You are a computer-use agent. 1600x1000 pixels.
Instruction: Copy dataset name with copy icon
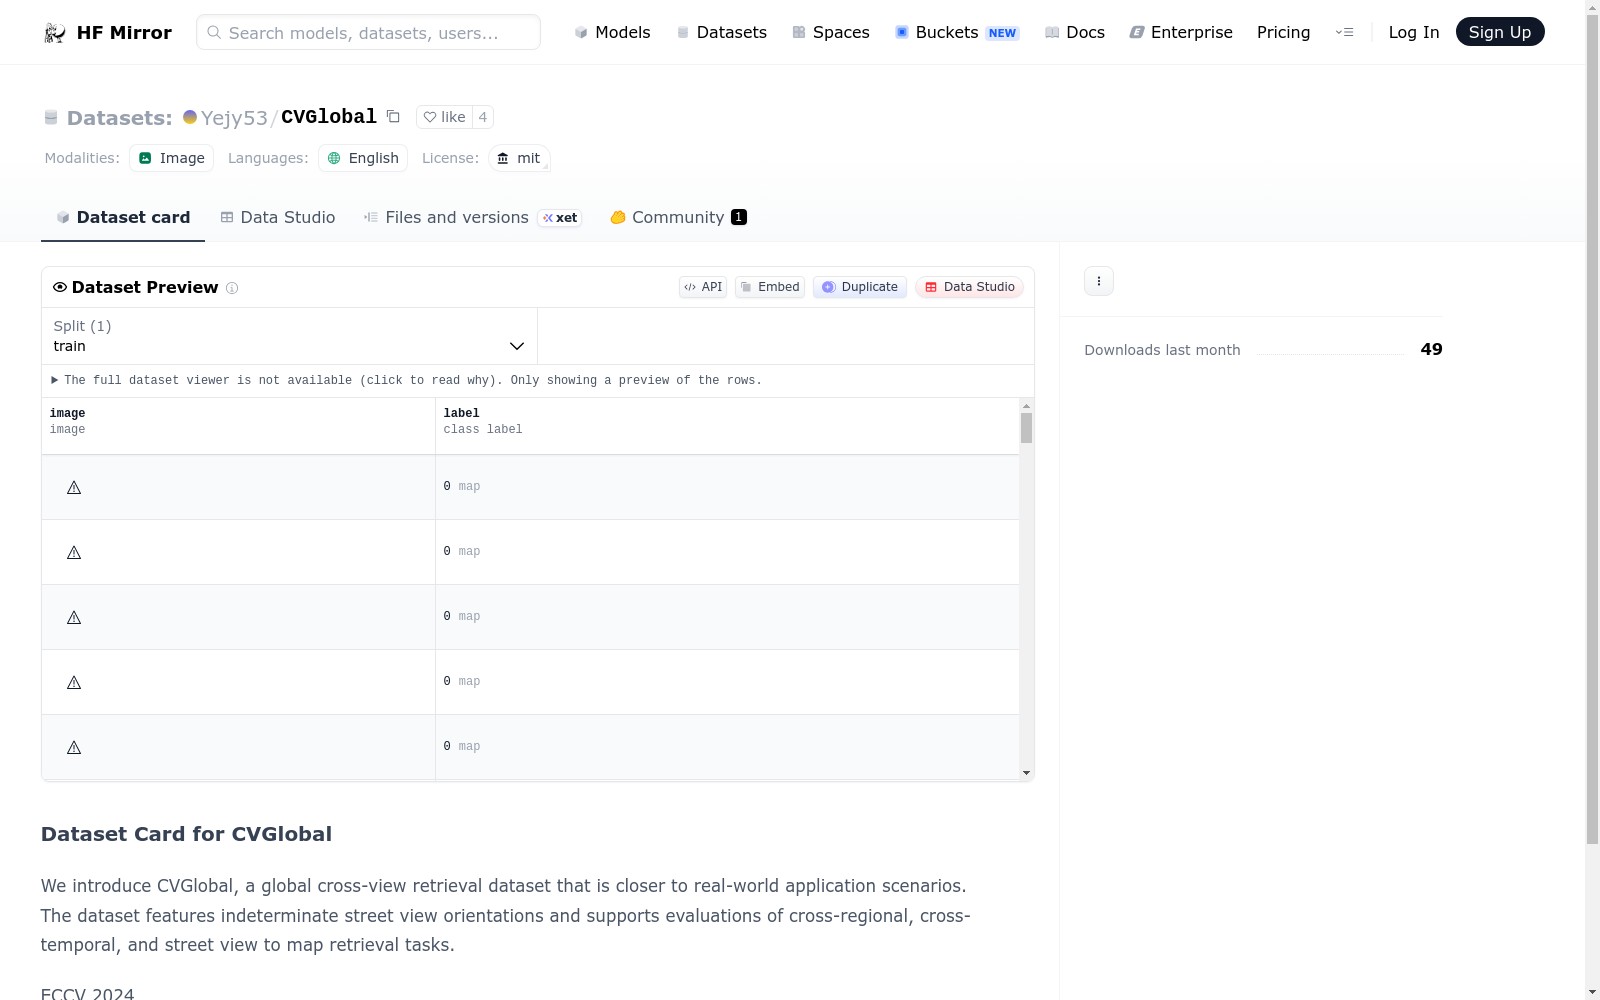393,117
